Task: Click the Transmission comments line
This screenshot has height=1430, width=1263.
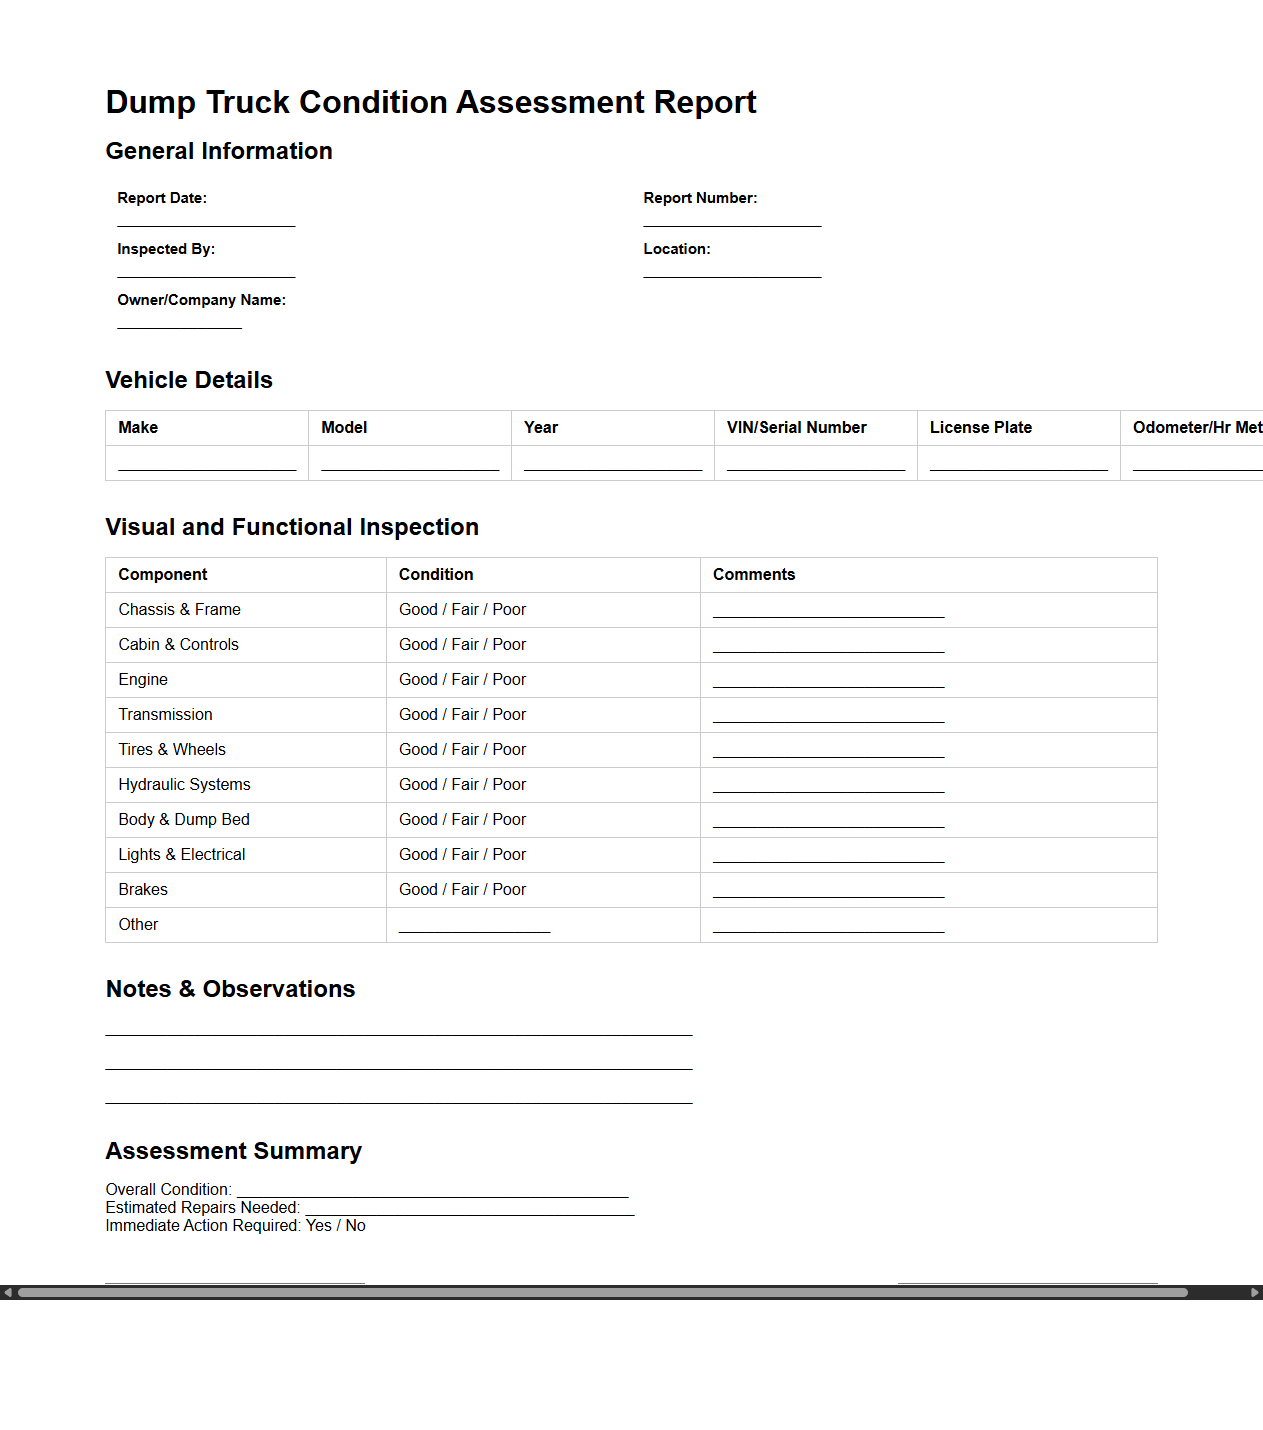Action: 827,719
